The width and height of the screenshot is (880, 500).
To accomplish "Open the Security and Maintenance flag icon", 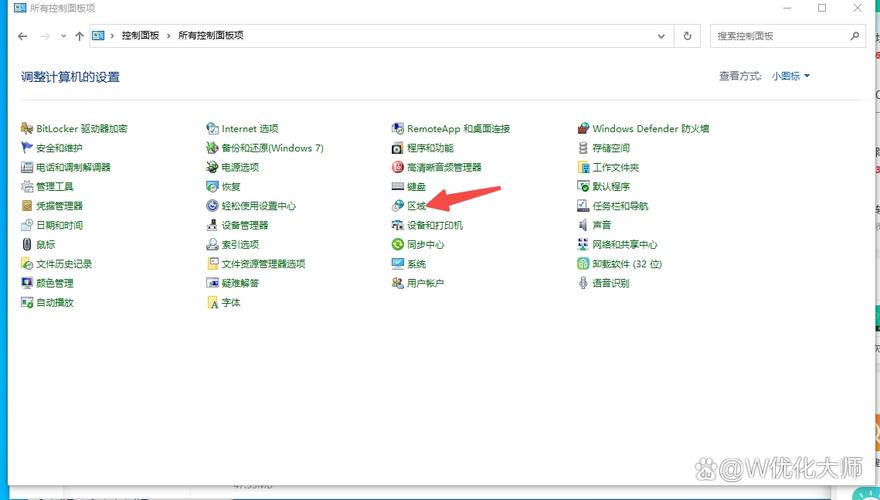I will tap(27, 148).
